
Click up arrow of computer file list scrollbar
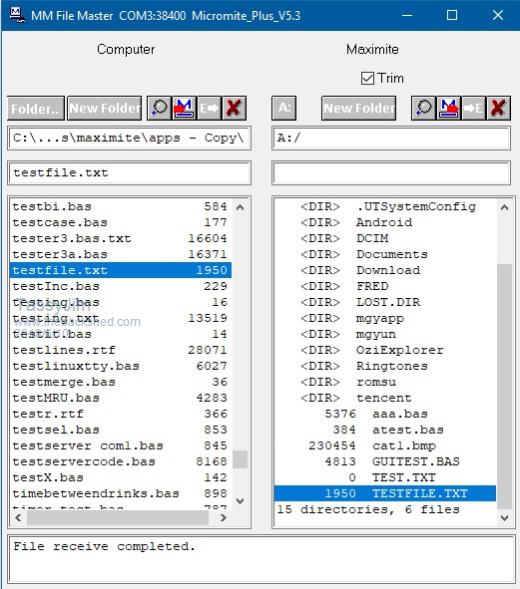240,207
